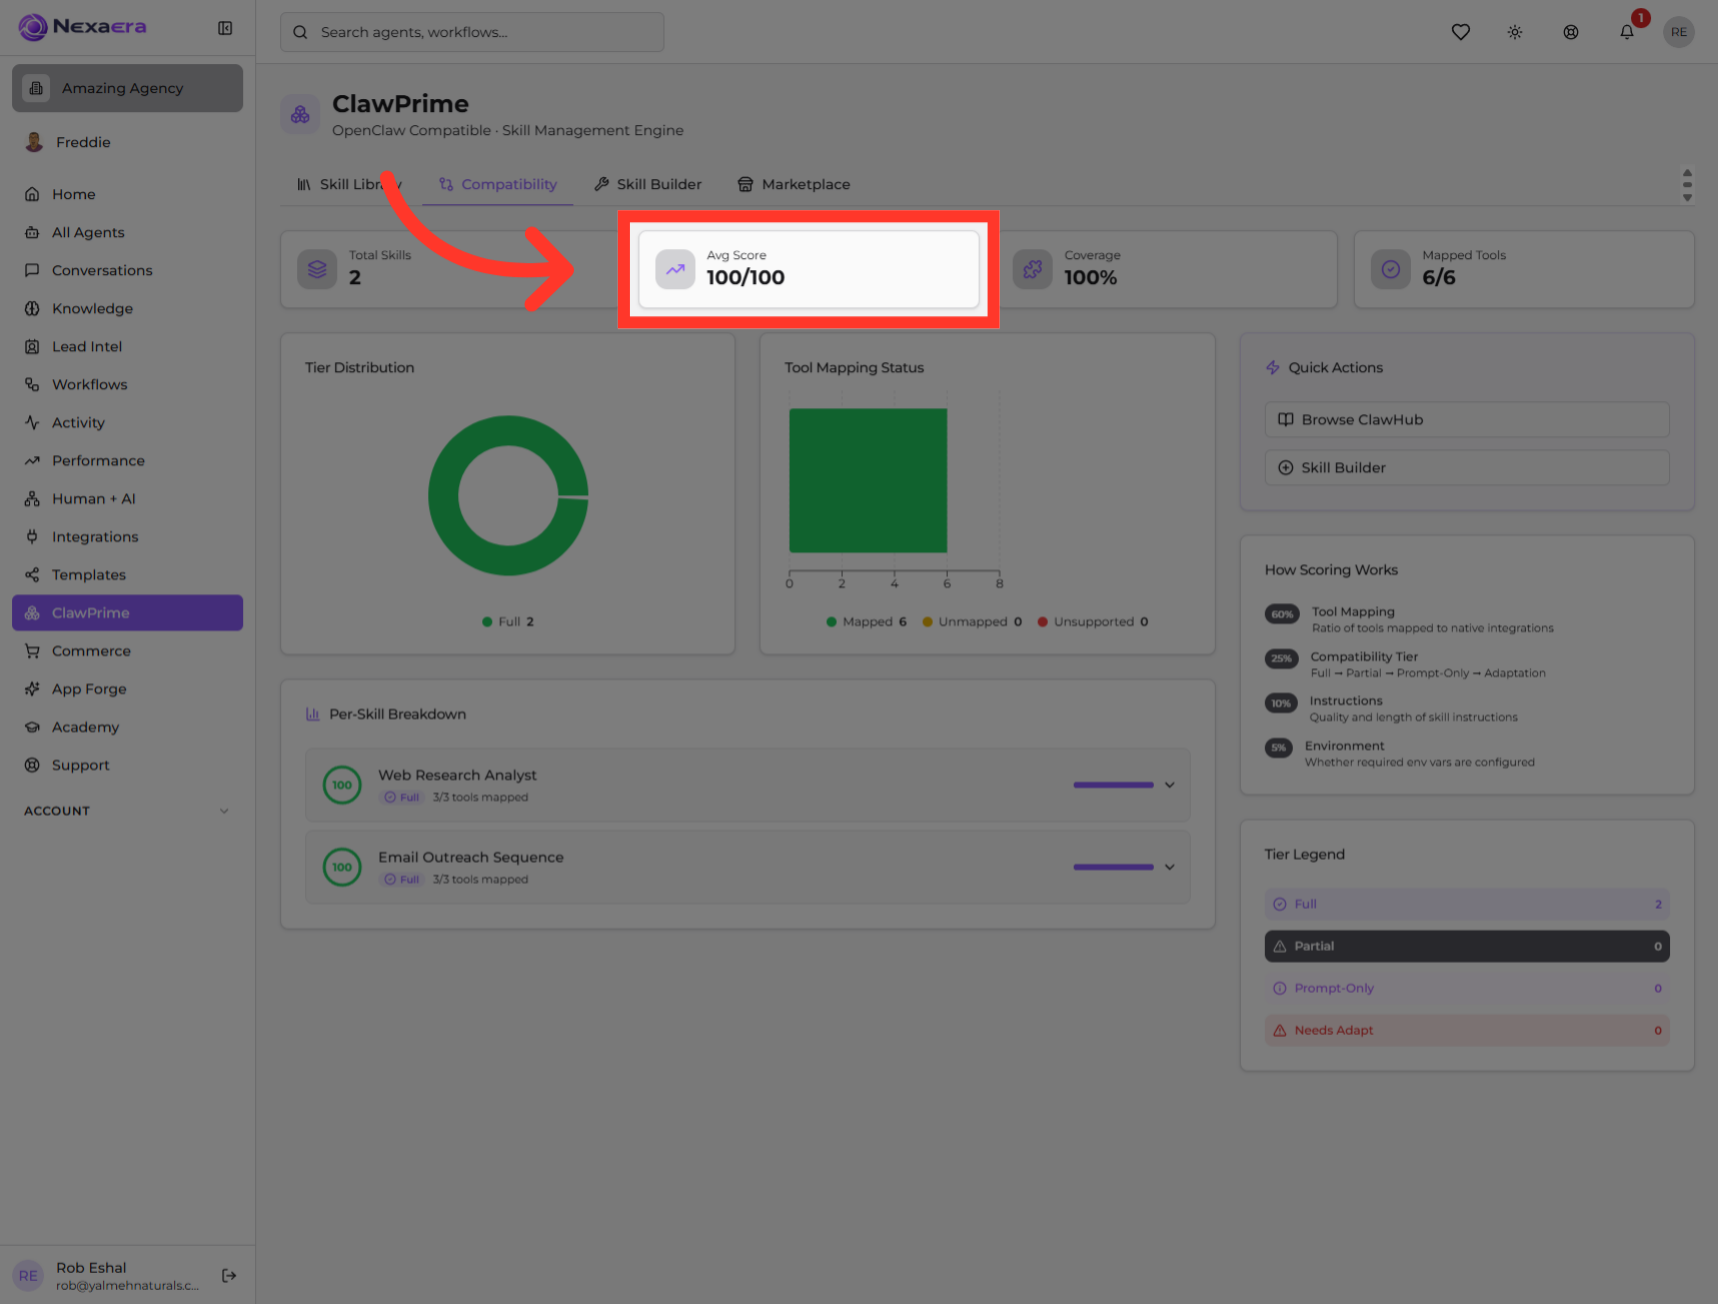The width and height of the screenshot is (1718, 1304).
Task: Select Partial tier legend row
Action: 1467,946
